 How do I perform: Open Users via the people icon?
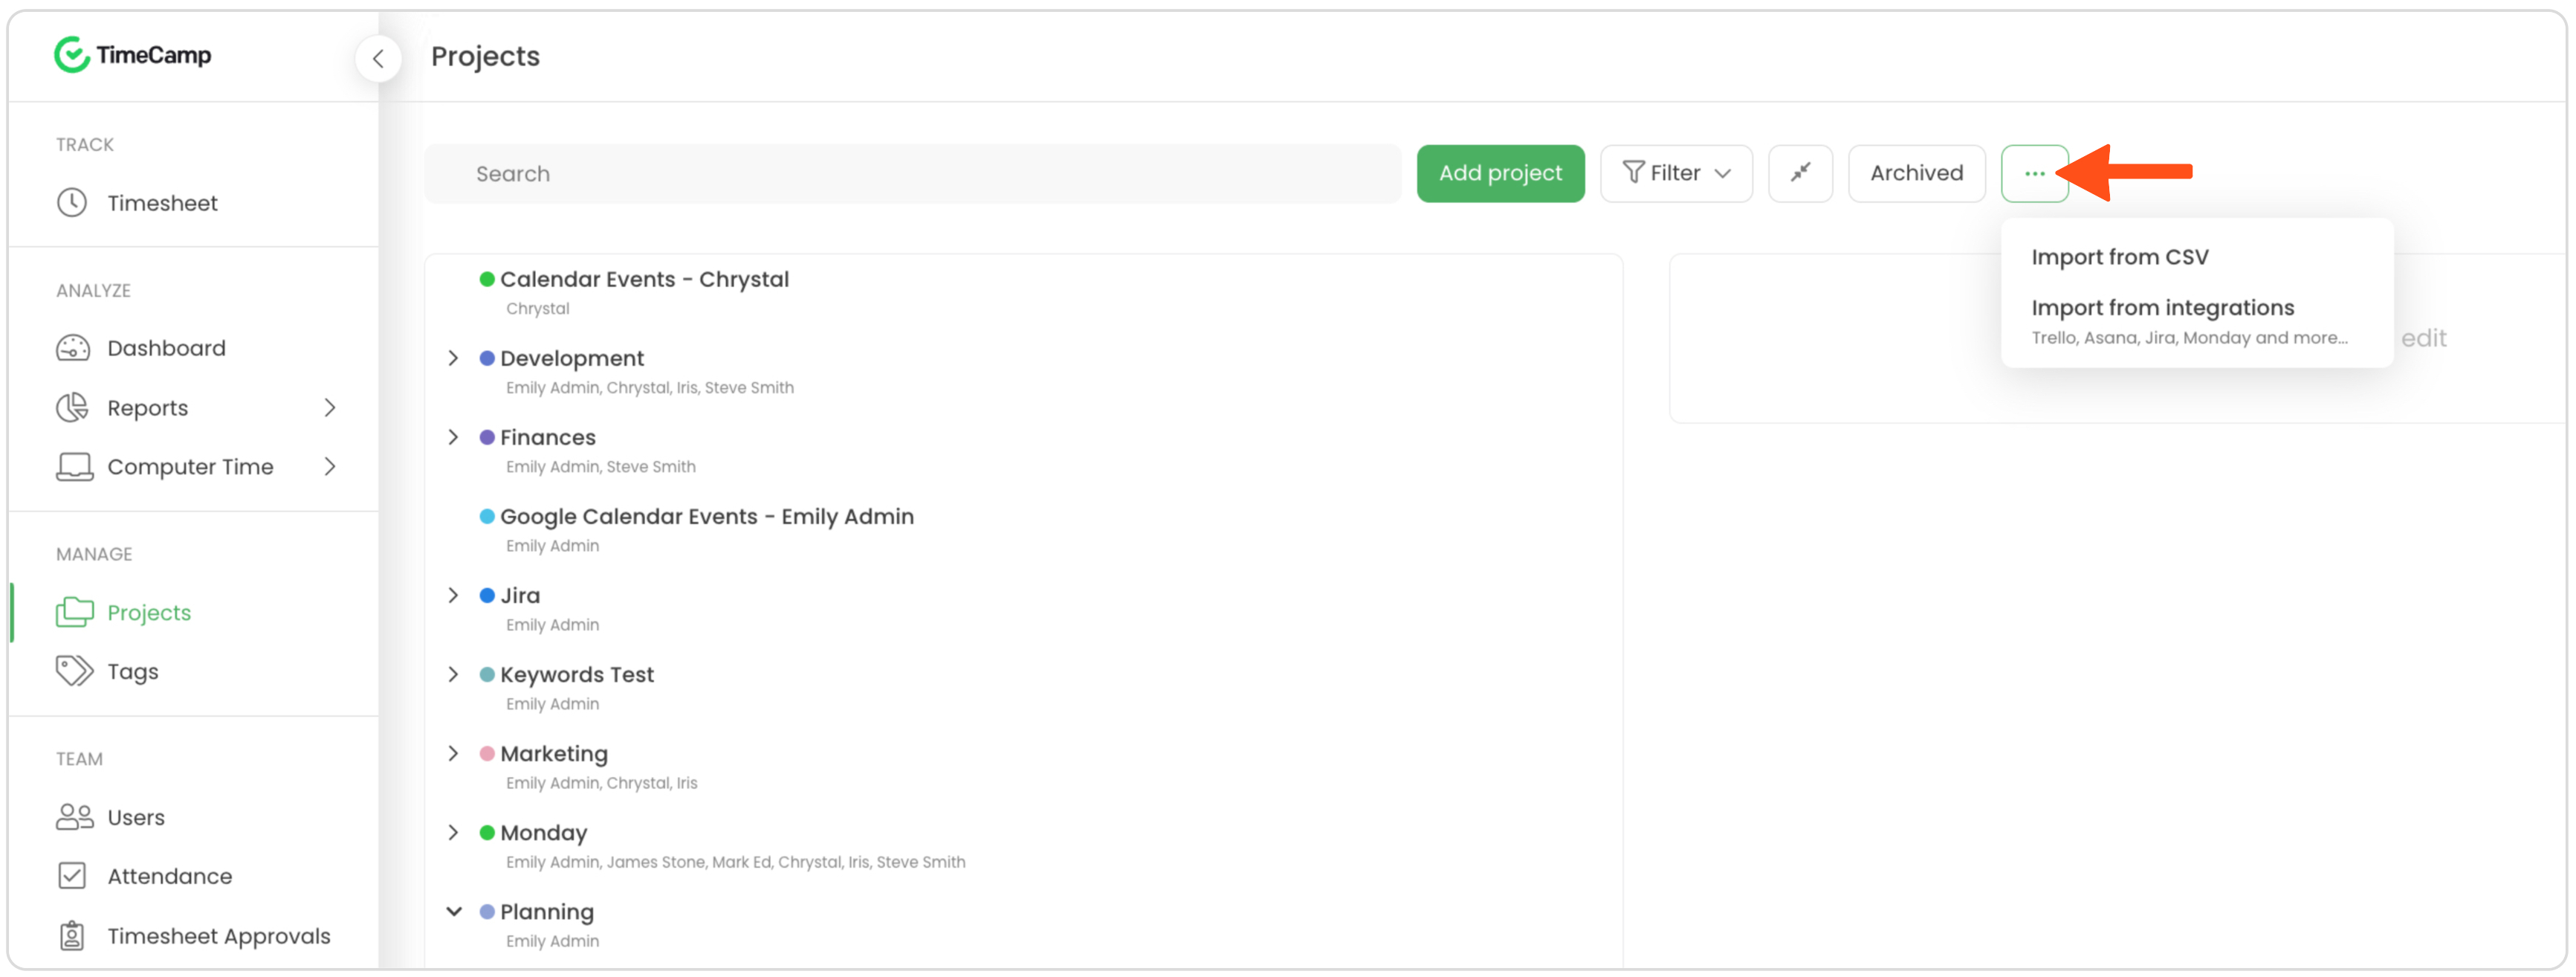(74, 817)
